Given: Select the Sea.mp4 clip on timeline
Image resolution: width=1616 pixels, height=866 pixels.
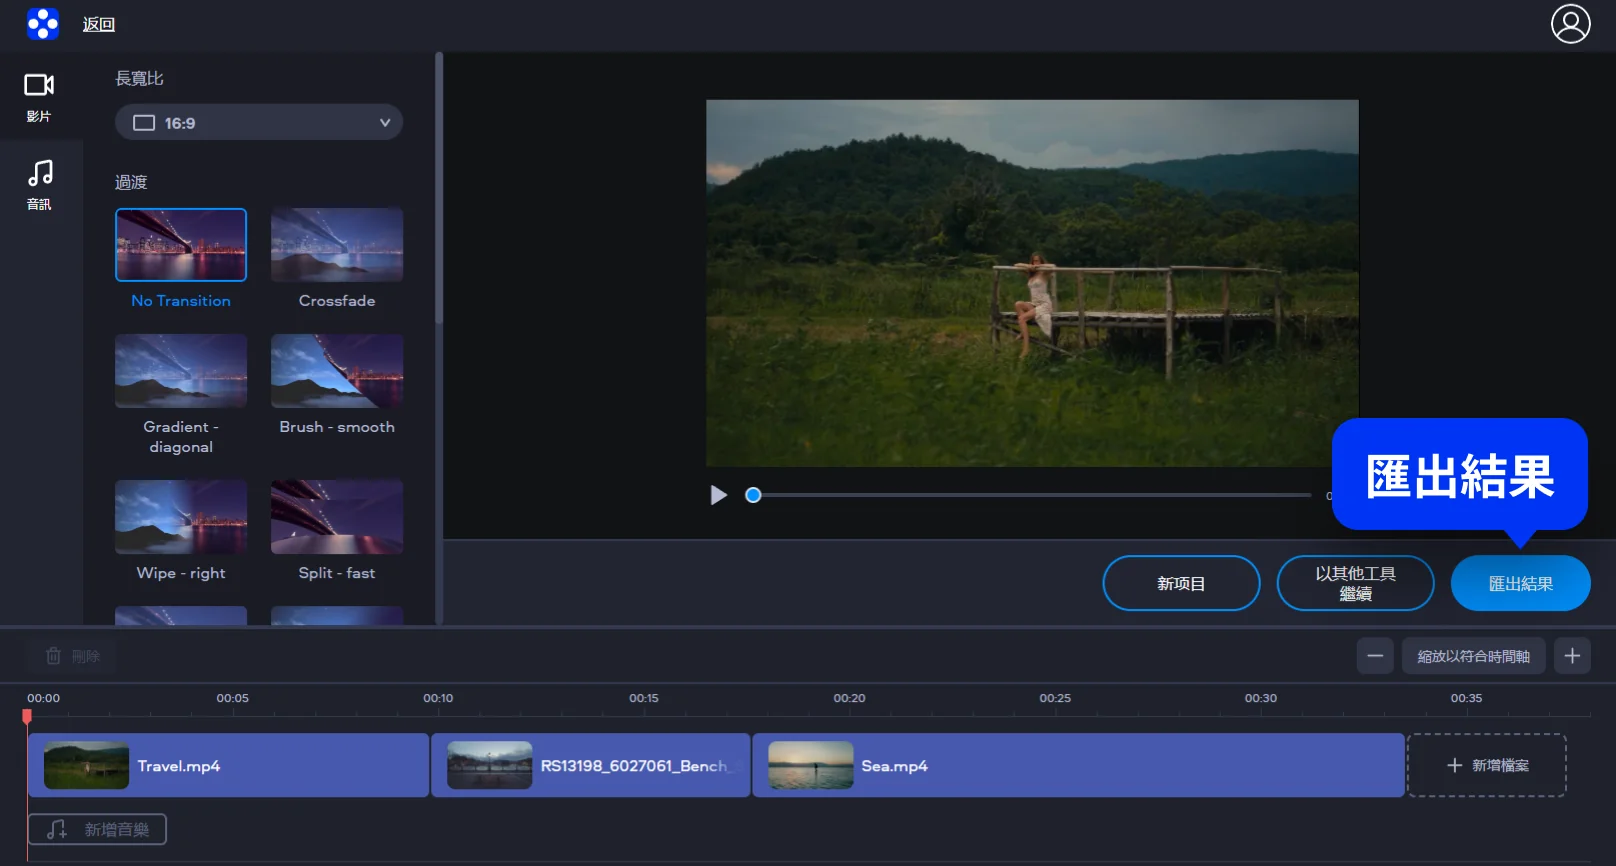Looking at the screenshot, I should [x=1077, y=766].
